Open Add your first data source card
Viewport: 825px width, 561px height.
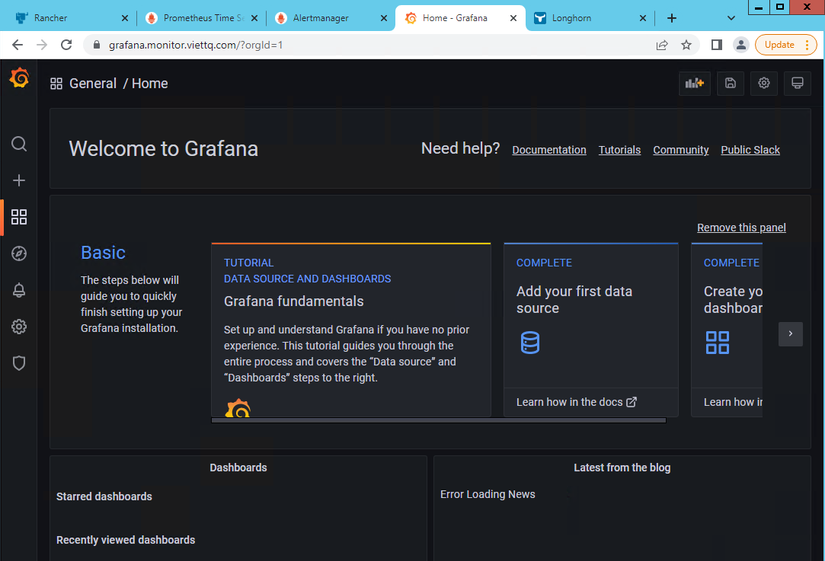tap(591, 330)
